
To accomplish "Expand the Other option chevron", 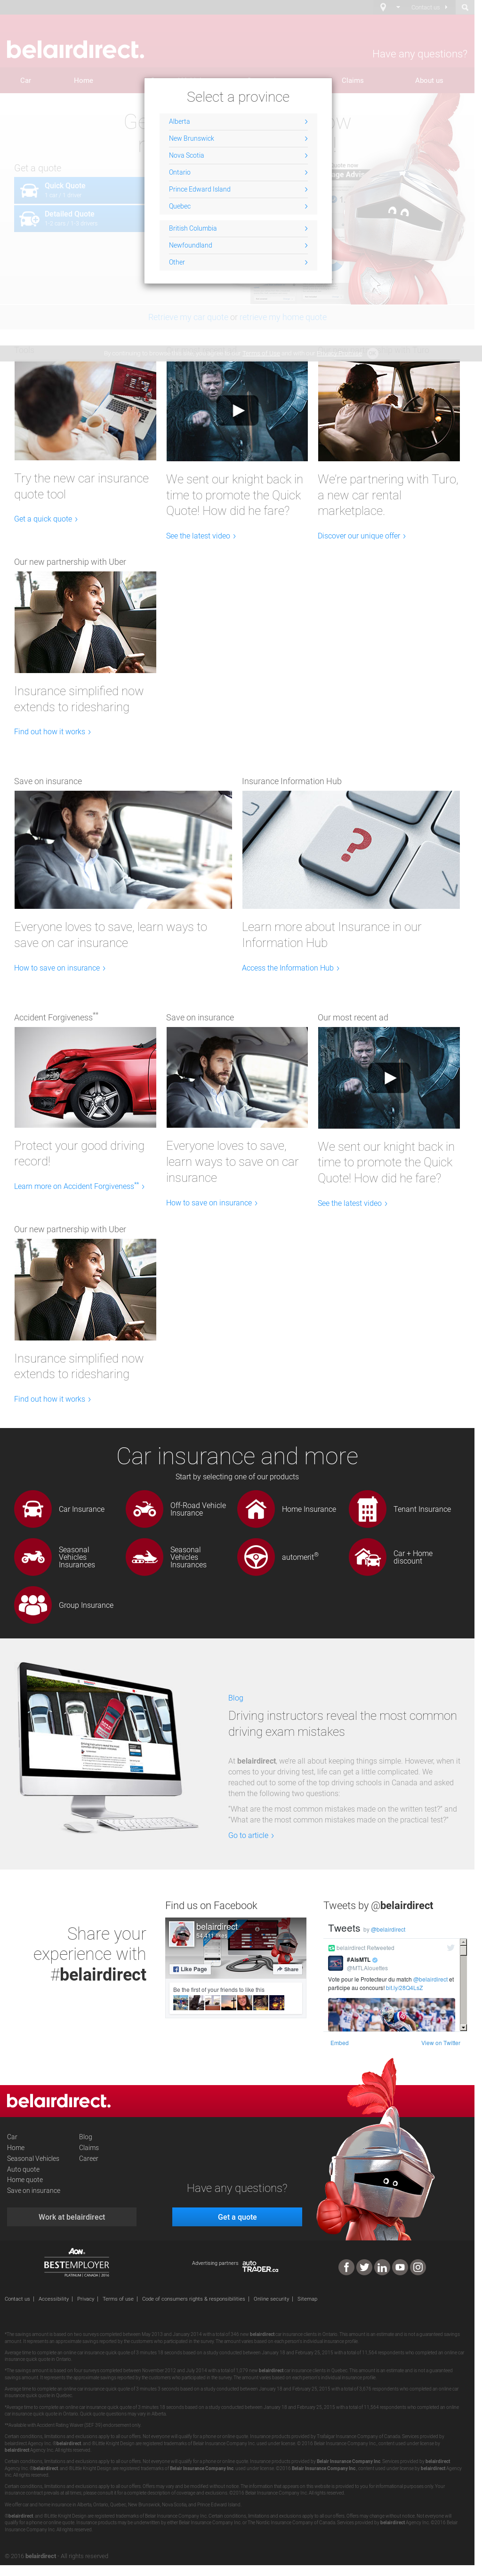I will point(306,262).
